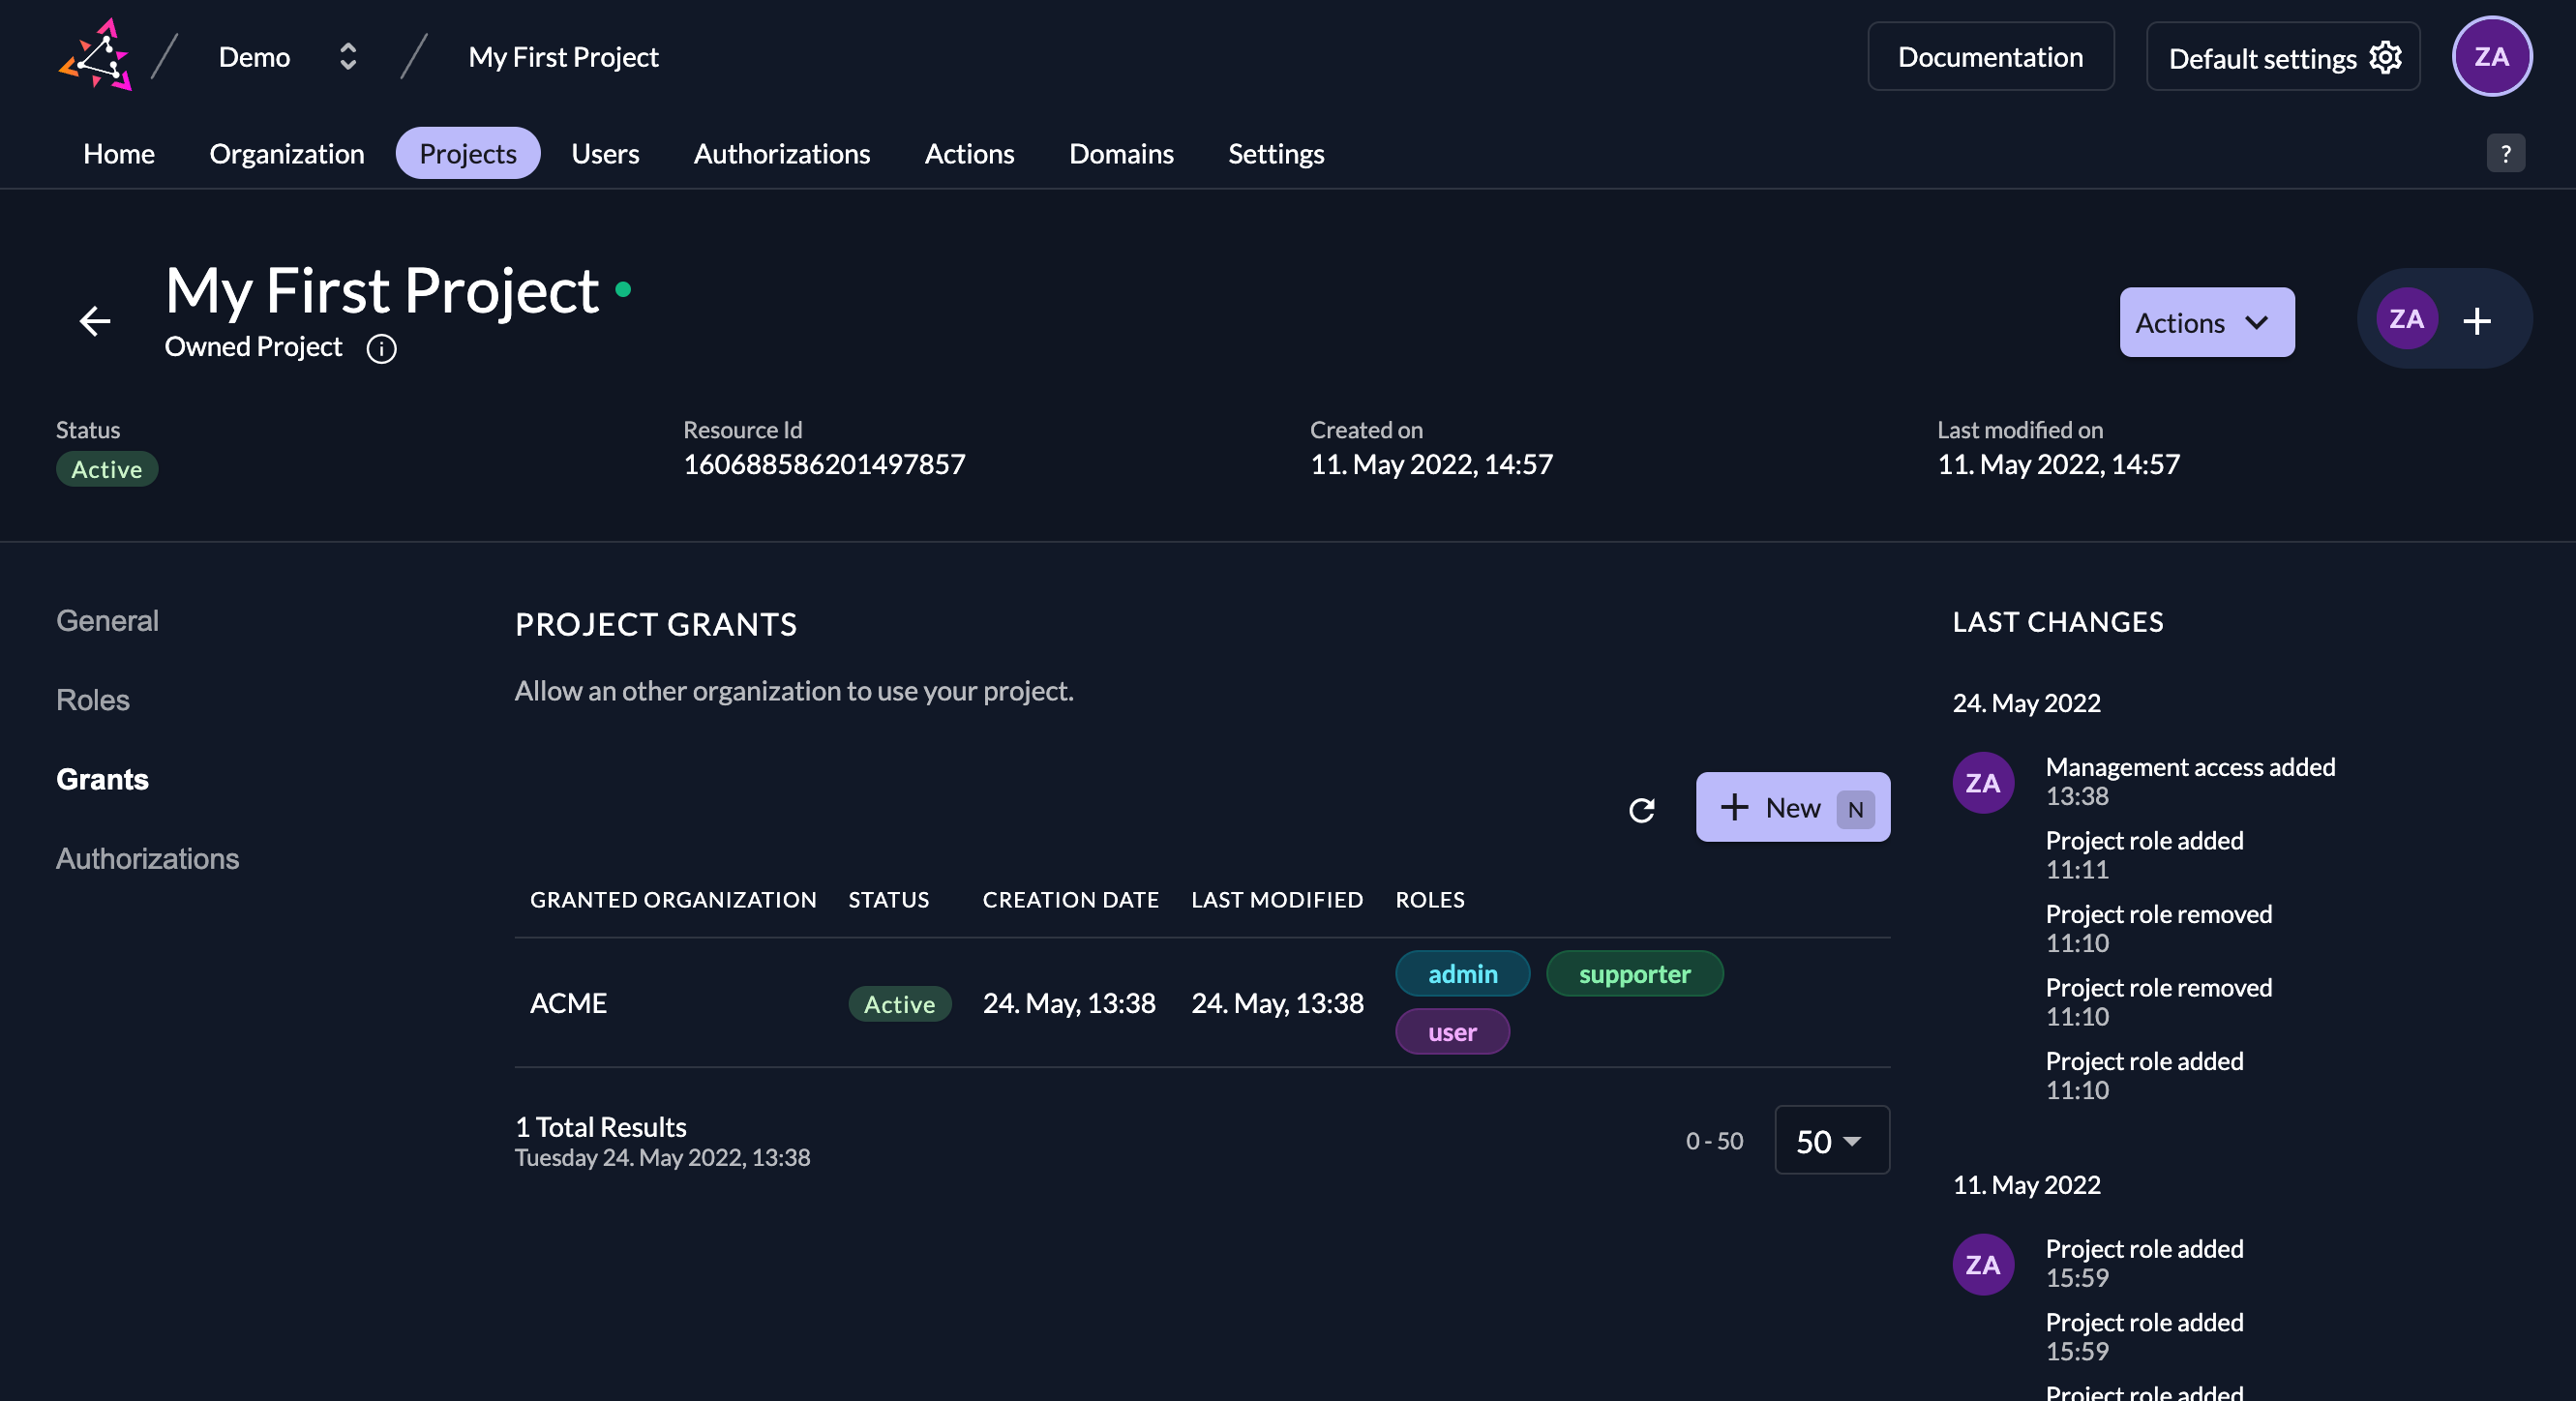Screen dimensions: 2576x1401
Task: Open the ZA user avatar menu
Action: (x=2491, y=56)
